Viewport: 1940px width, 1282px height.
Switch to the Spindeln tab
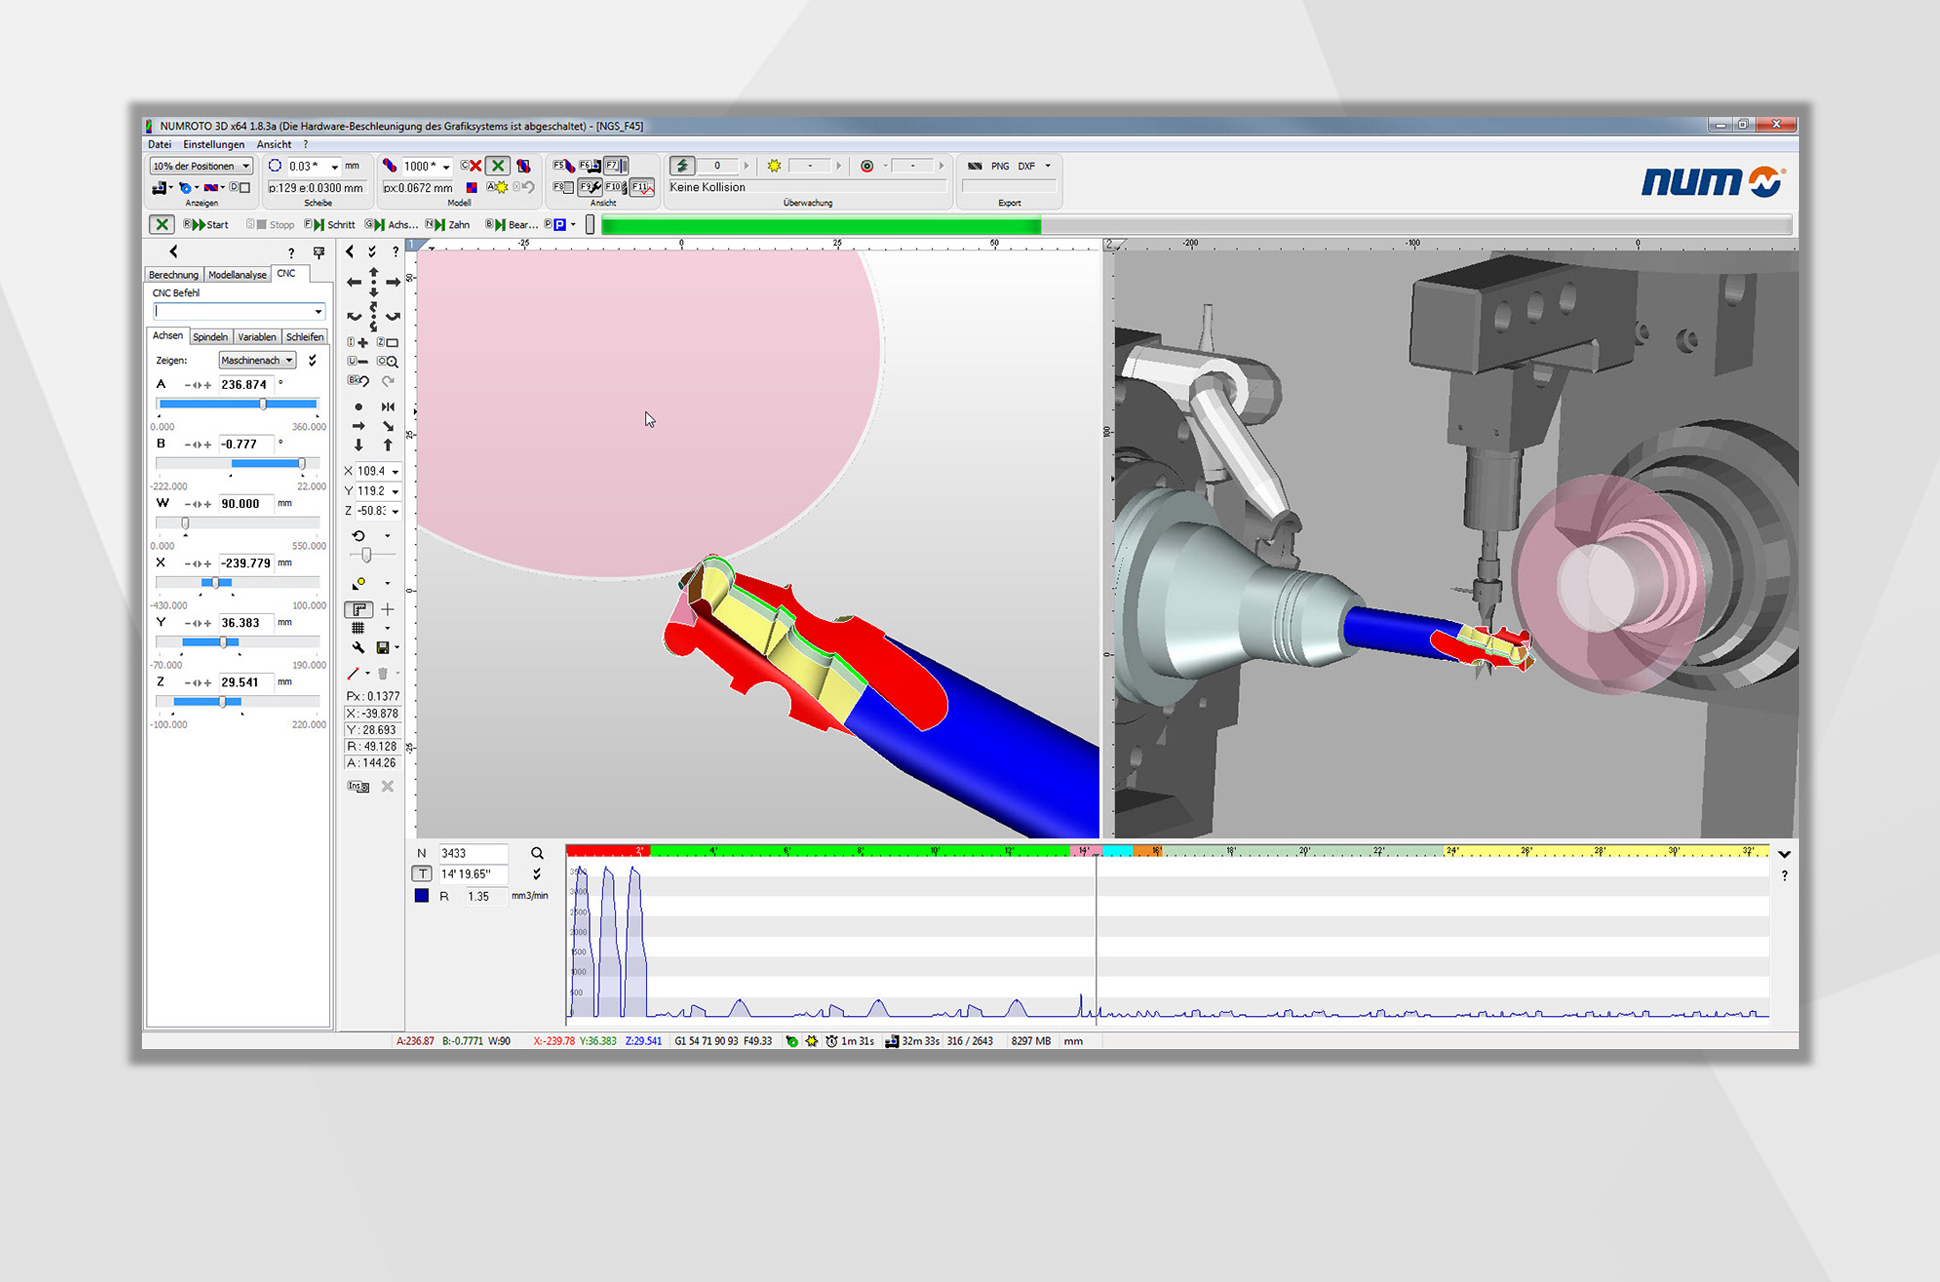pyautogui.click(x=210, y=337)
